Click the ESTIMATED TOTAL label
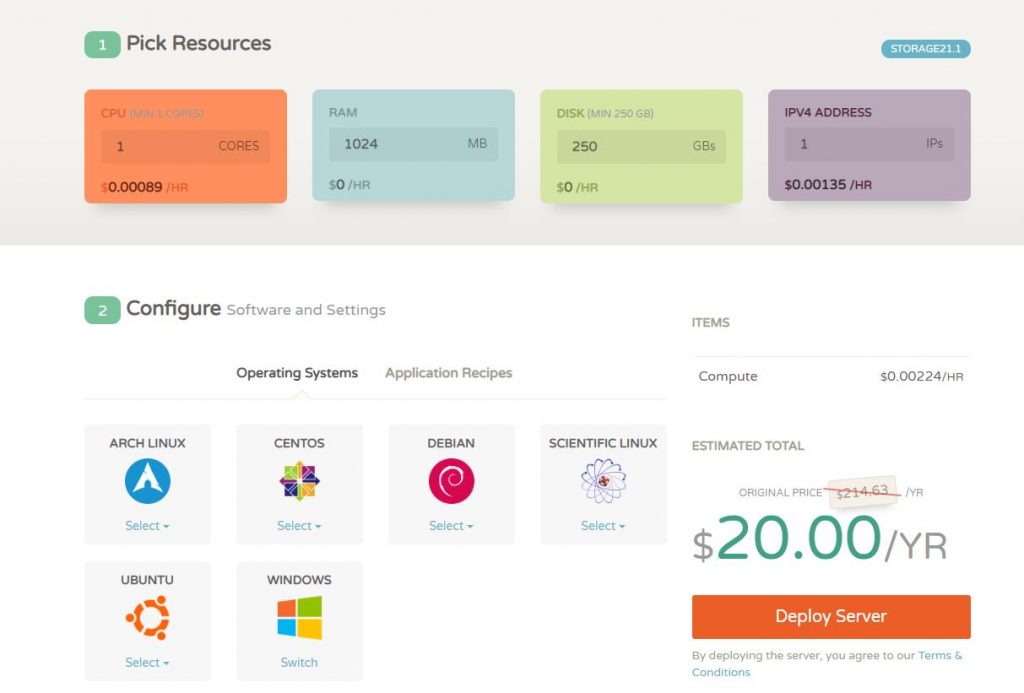The height and width of the screenshot is (693, 1024). pos(748,446)
